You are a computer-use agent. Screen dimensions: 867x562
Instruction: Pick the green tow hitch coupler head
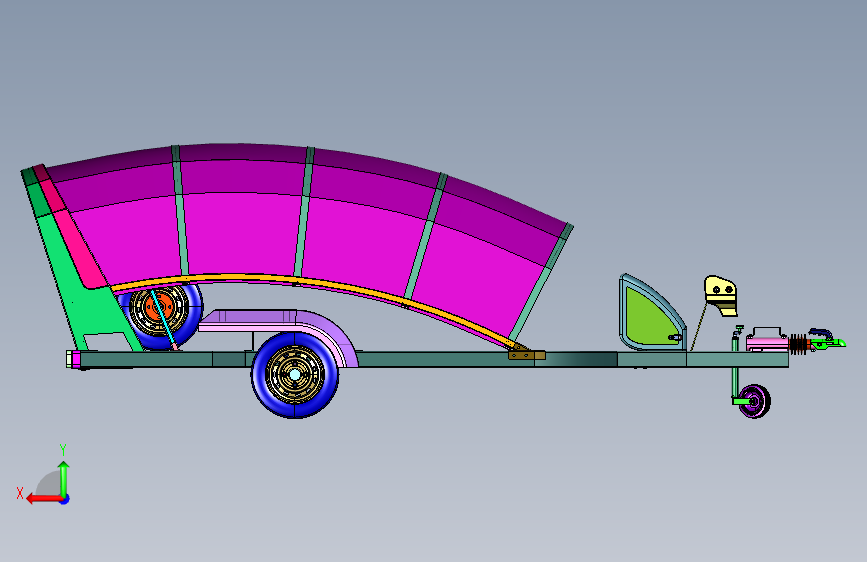click(x=828, y=343)
